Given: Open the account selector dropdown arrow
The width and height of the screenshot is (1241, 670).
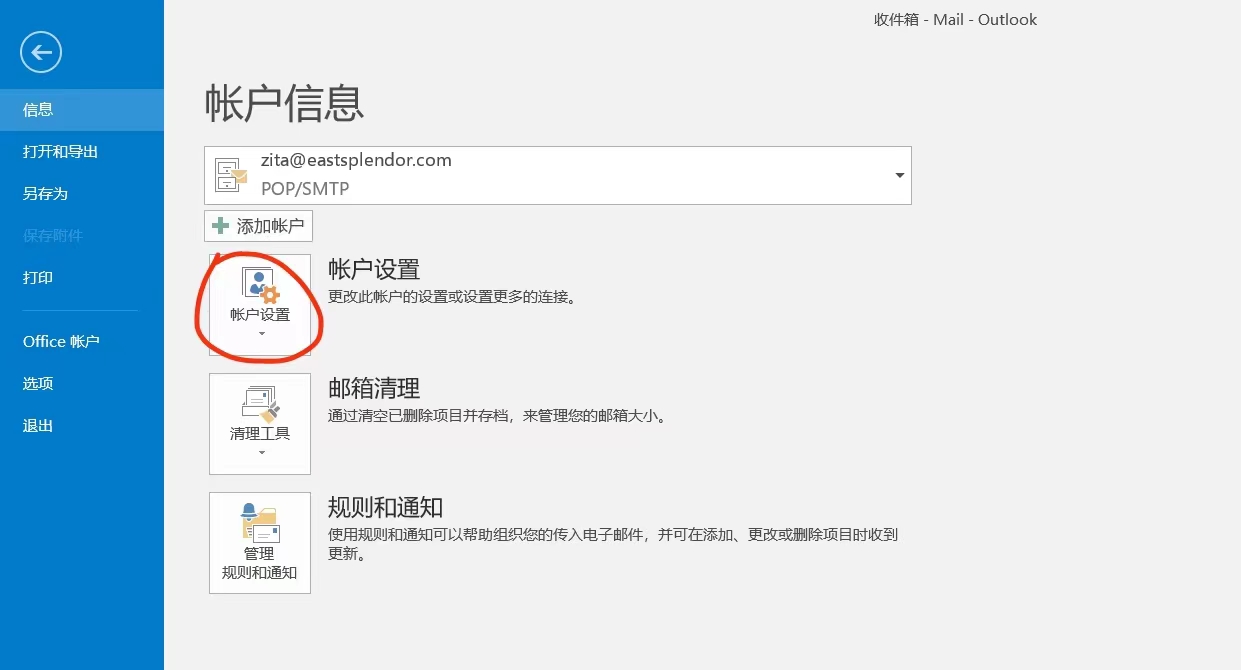Looking at the screenshot, I should 899,175.
